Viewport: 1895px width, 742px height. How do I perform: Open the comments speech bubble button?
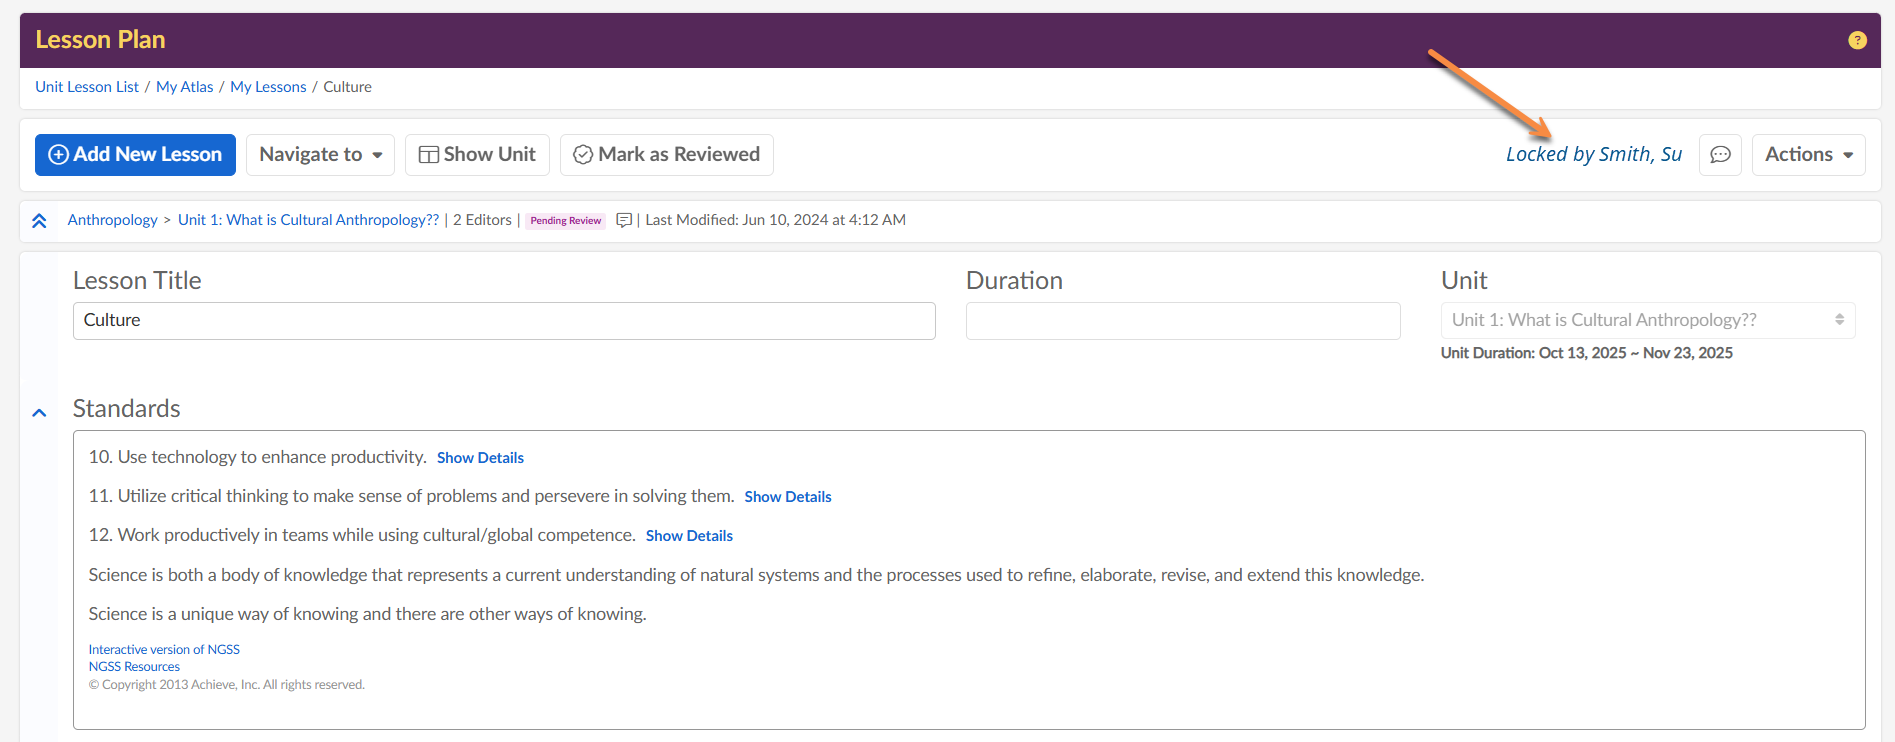click(x=1720, y=155)
